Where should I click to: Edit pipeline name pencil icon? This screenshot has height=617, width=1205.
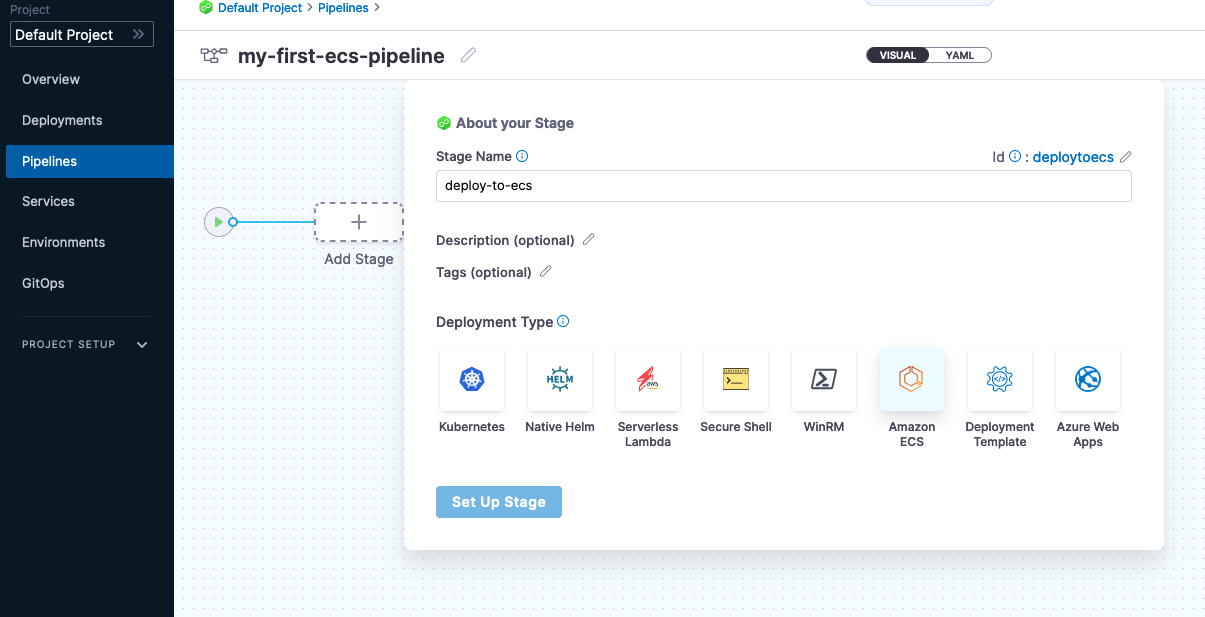468,56
